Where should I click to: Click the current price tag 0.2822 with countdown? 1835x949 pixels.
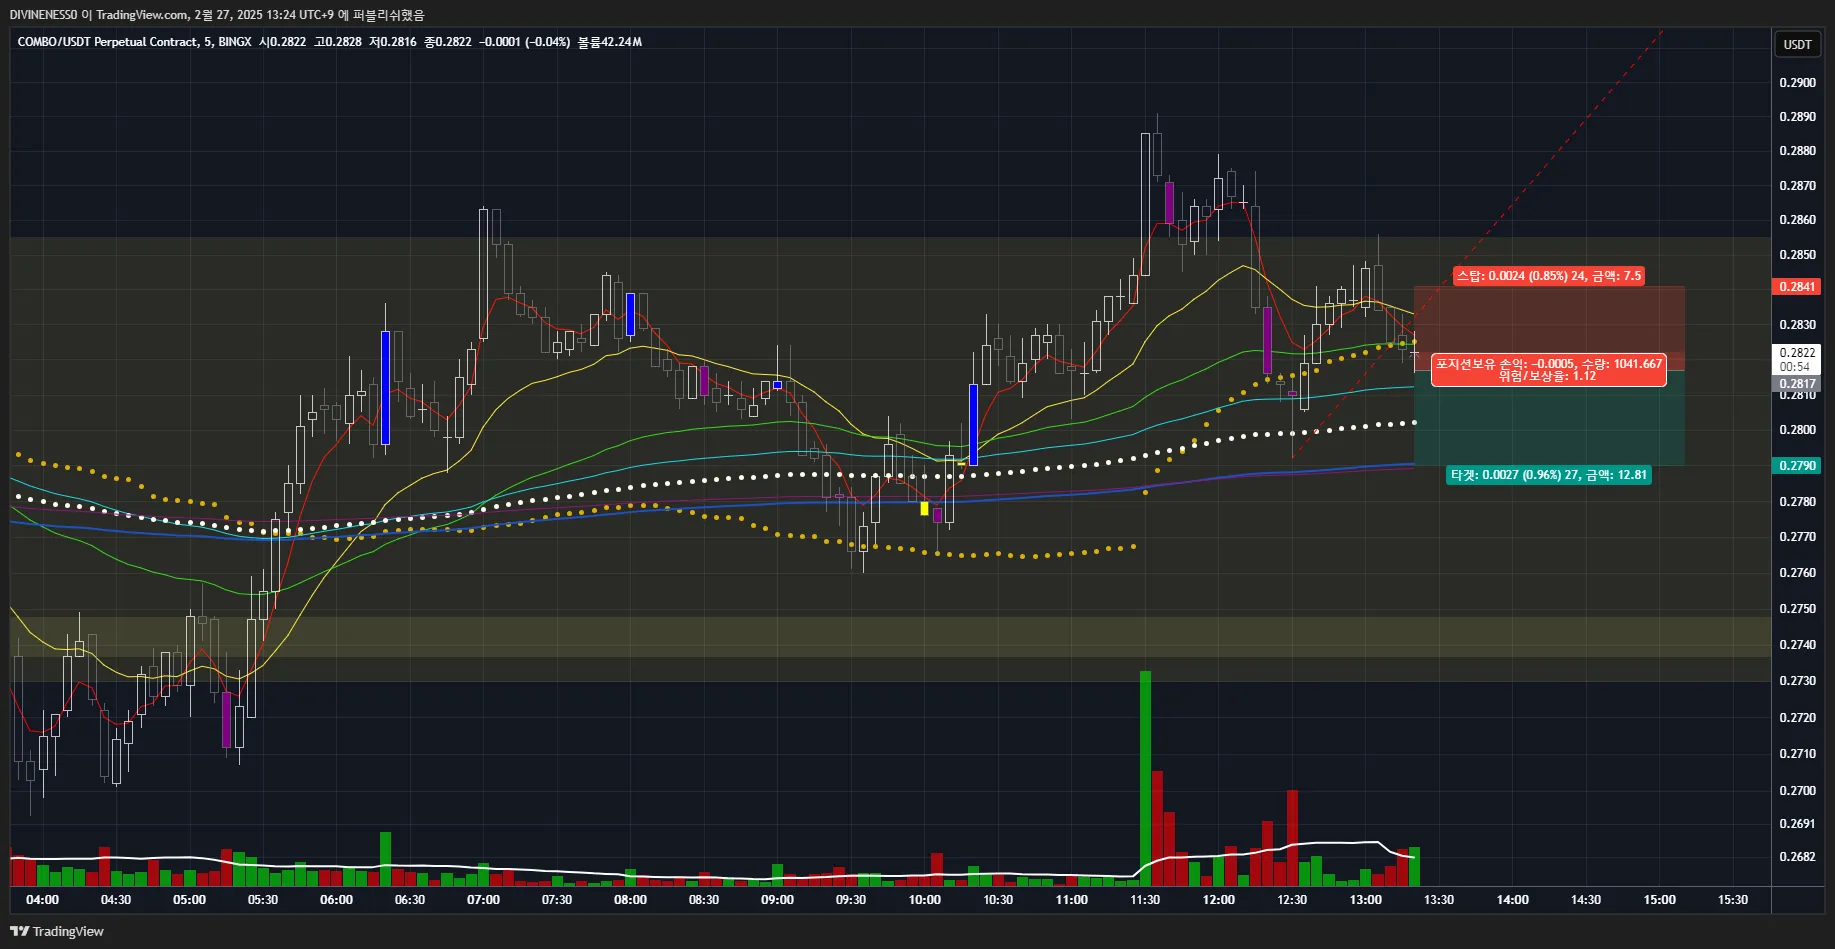click(x=1797, y=359)
